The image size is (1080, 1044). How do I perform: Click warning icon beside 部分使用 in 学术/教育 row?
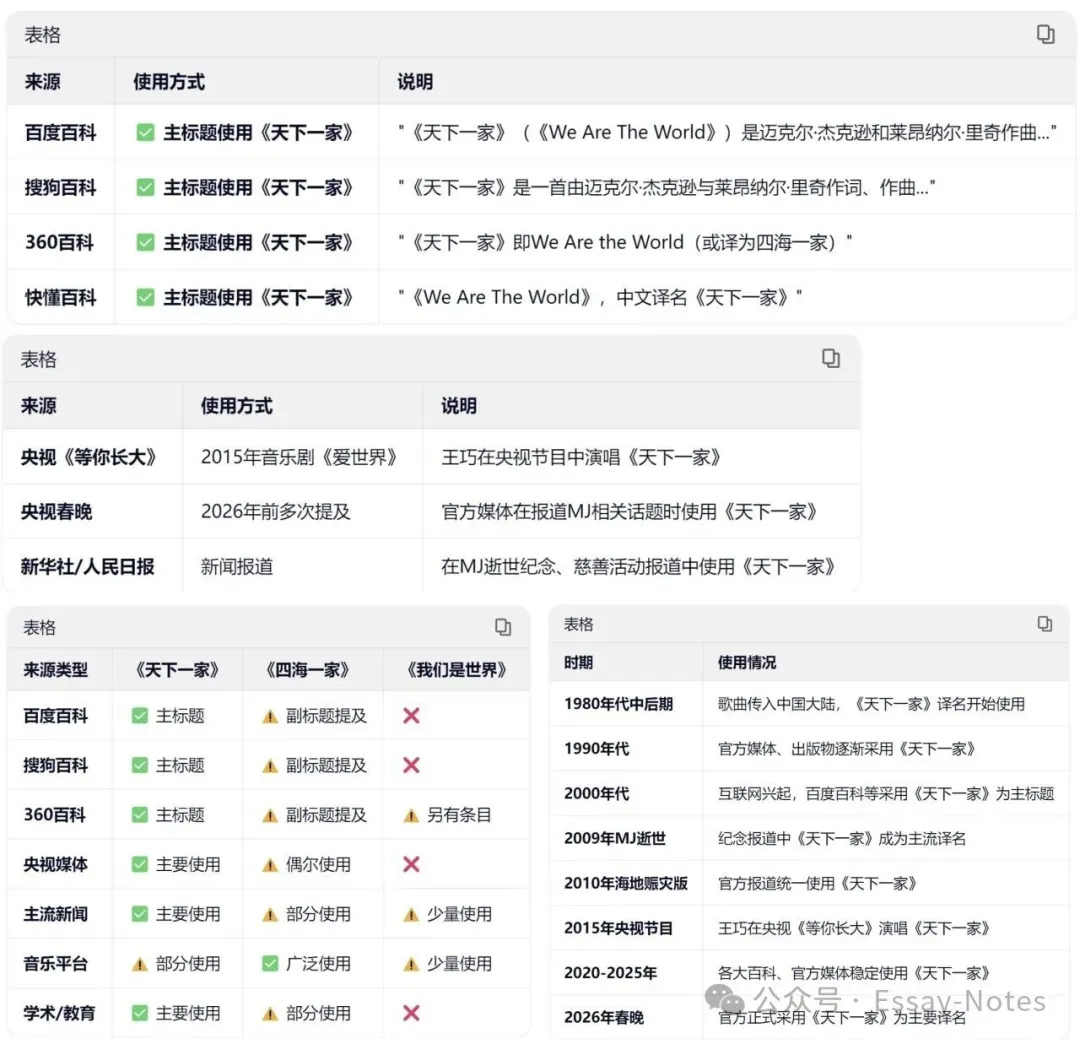(x=270, y=1014)
